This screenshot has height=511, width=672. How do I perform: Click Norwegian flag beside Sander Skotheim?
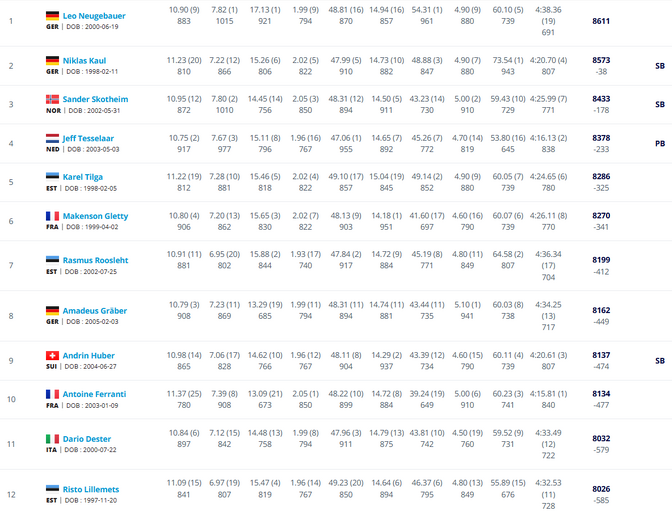52,99
